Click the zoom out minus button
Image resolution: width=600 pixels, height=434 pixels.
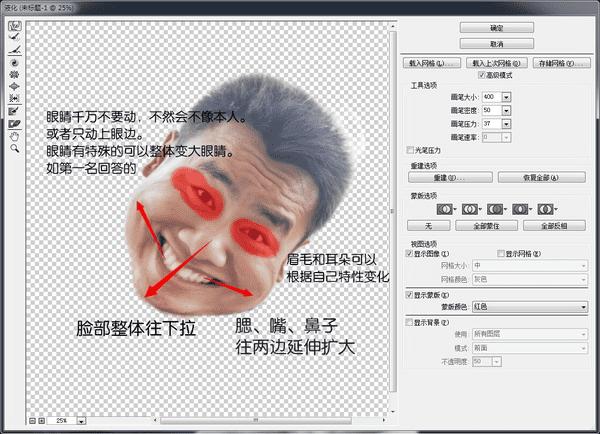(x=33, y=421)
